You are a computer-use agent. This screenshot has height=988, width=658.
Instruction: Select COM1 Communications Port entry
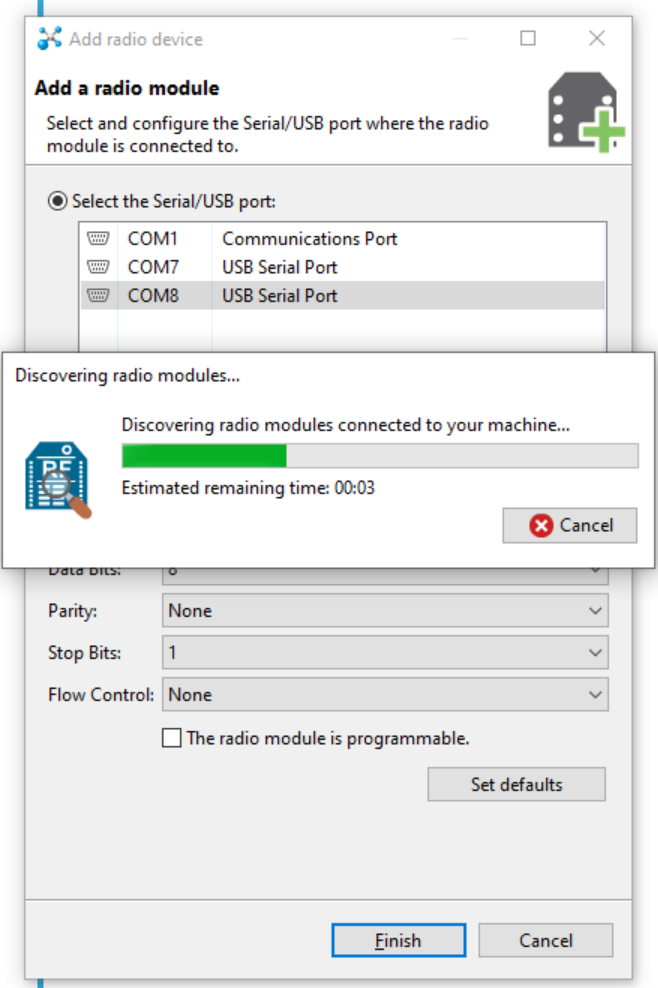tap(309, 239)
